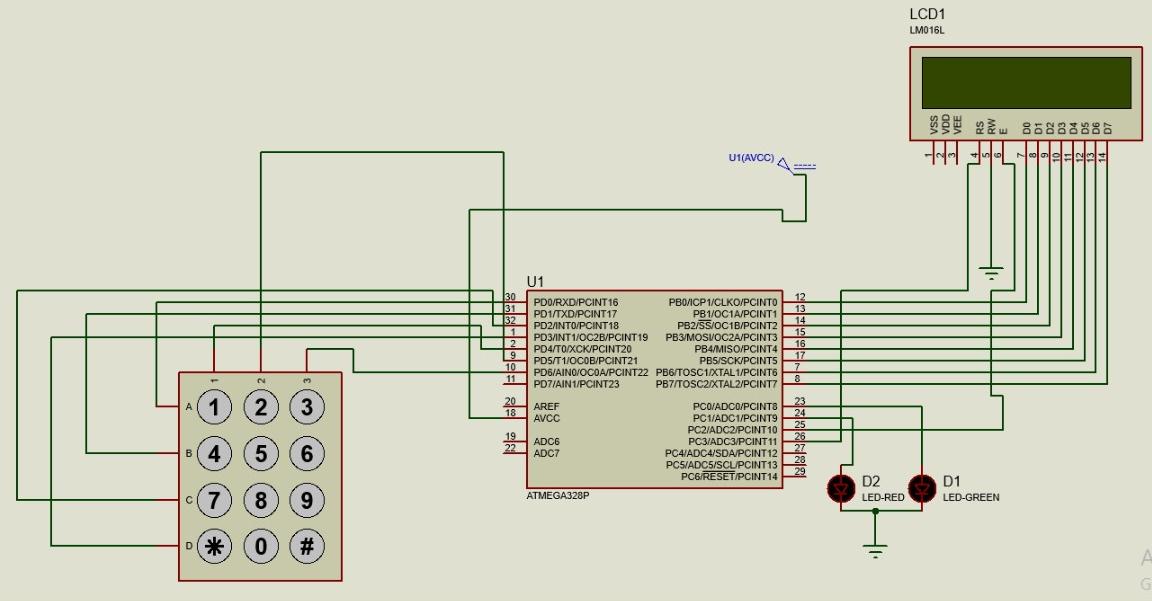1152x601 pixels.
Task: Select the keypad component body
Action: click(260, 478)
